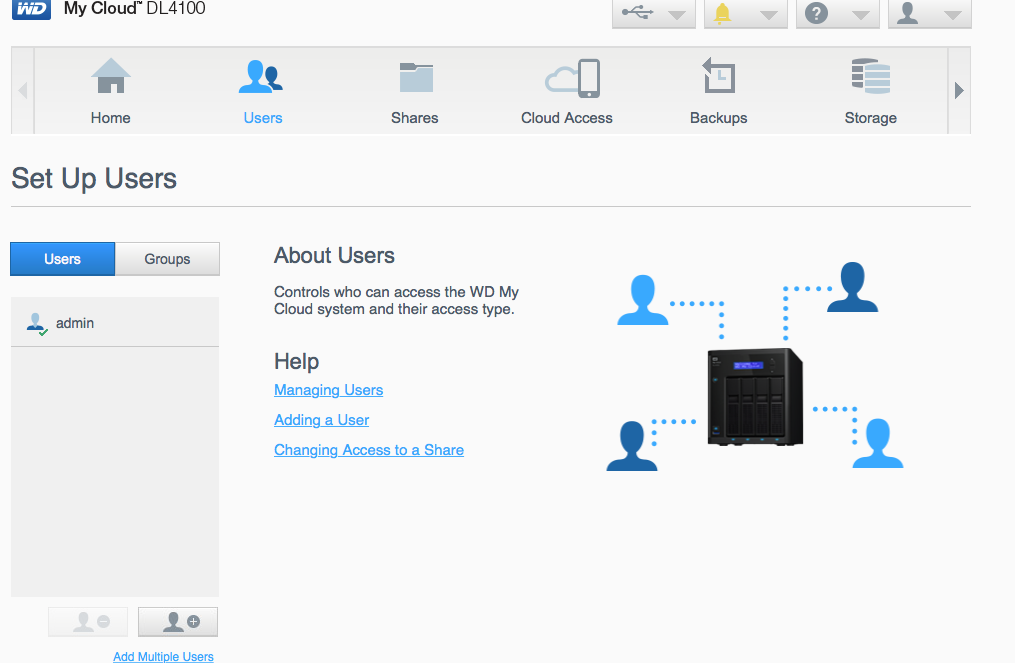Switch to the Users tab
1015x663 pixels.
[x=63, y=259]
